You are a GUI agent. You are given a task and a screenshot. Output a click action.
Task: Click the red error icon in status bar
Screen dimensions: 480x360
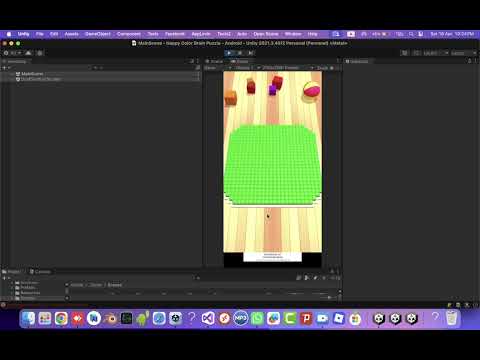click(3, 305)
